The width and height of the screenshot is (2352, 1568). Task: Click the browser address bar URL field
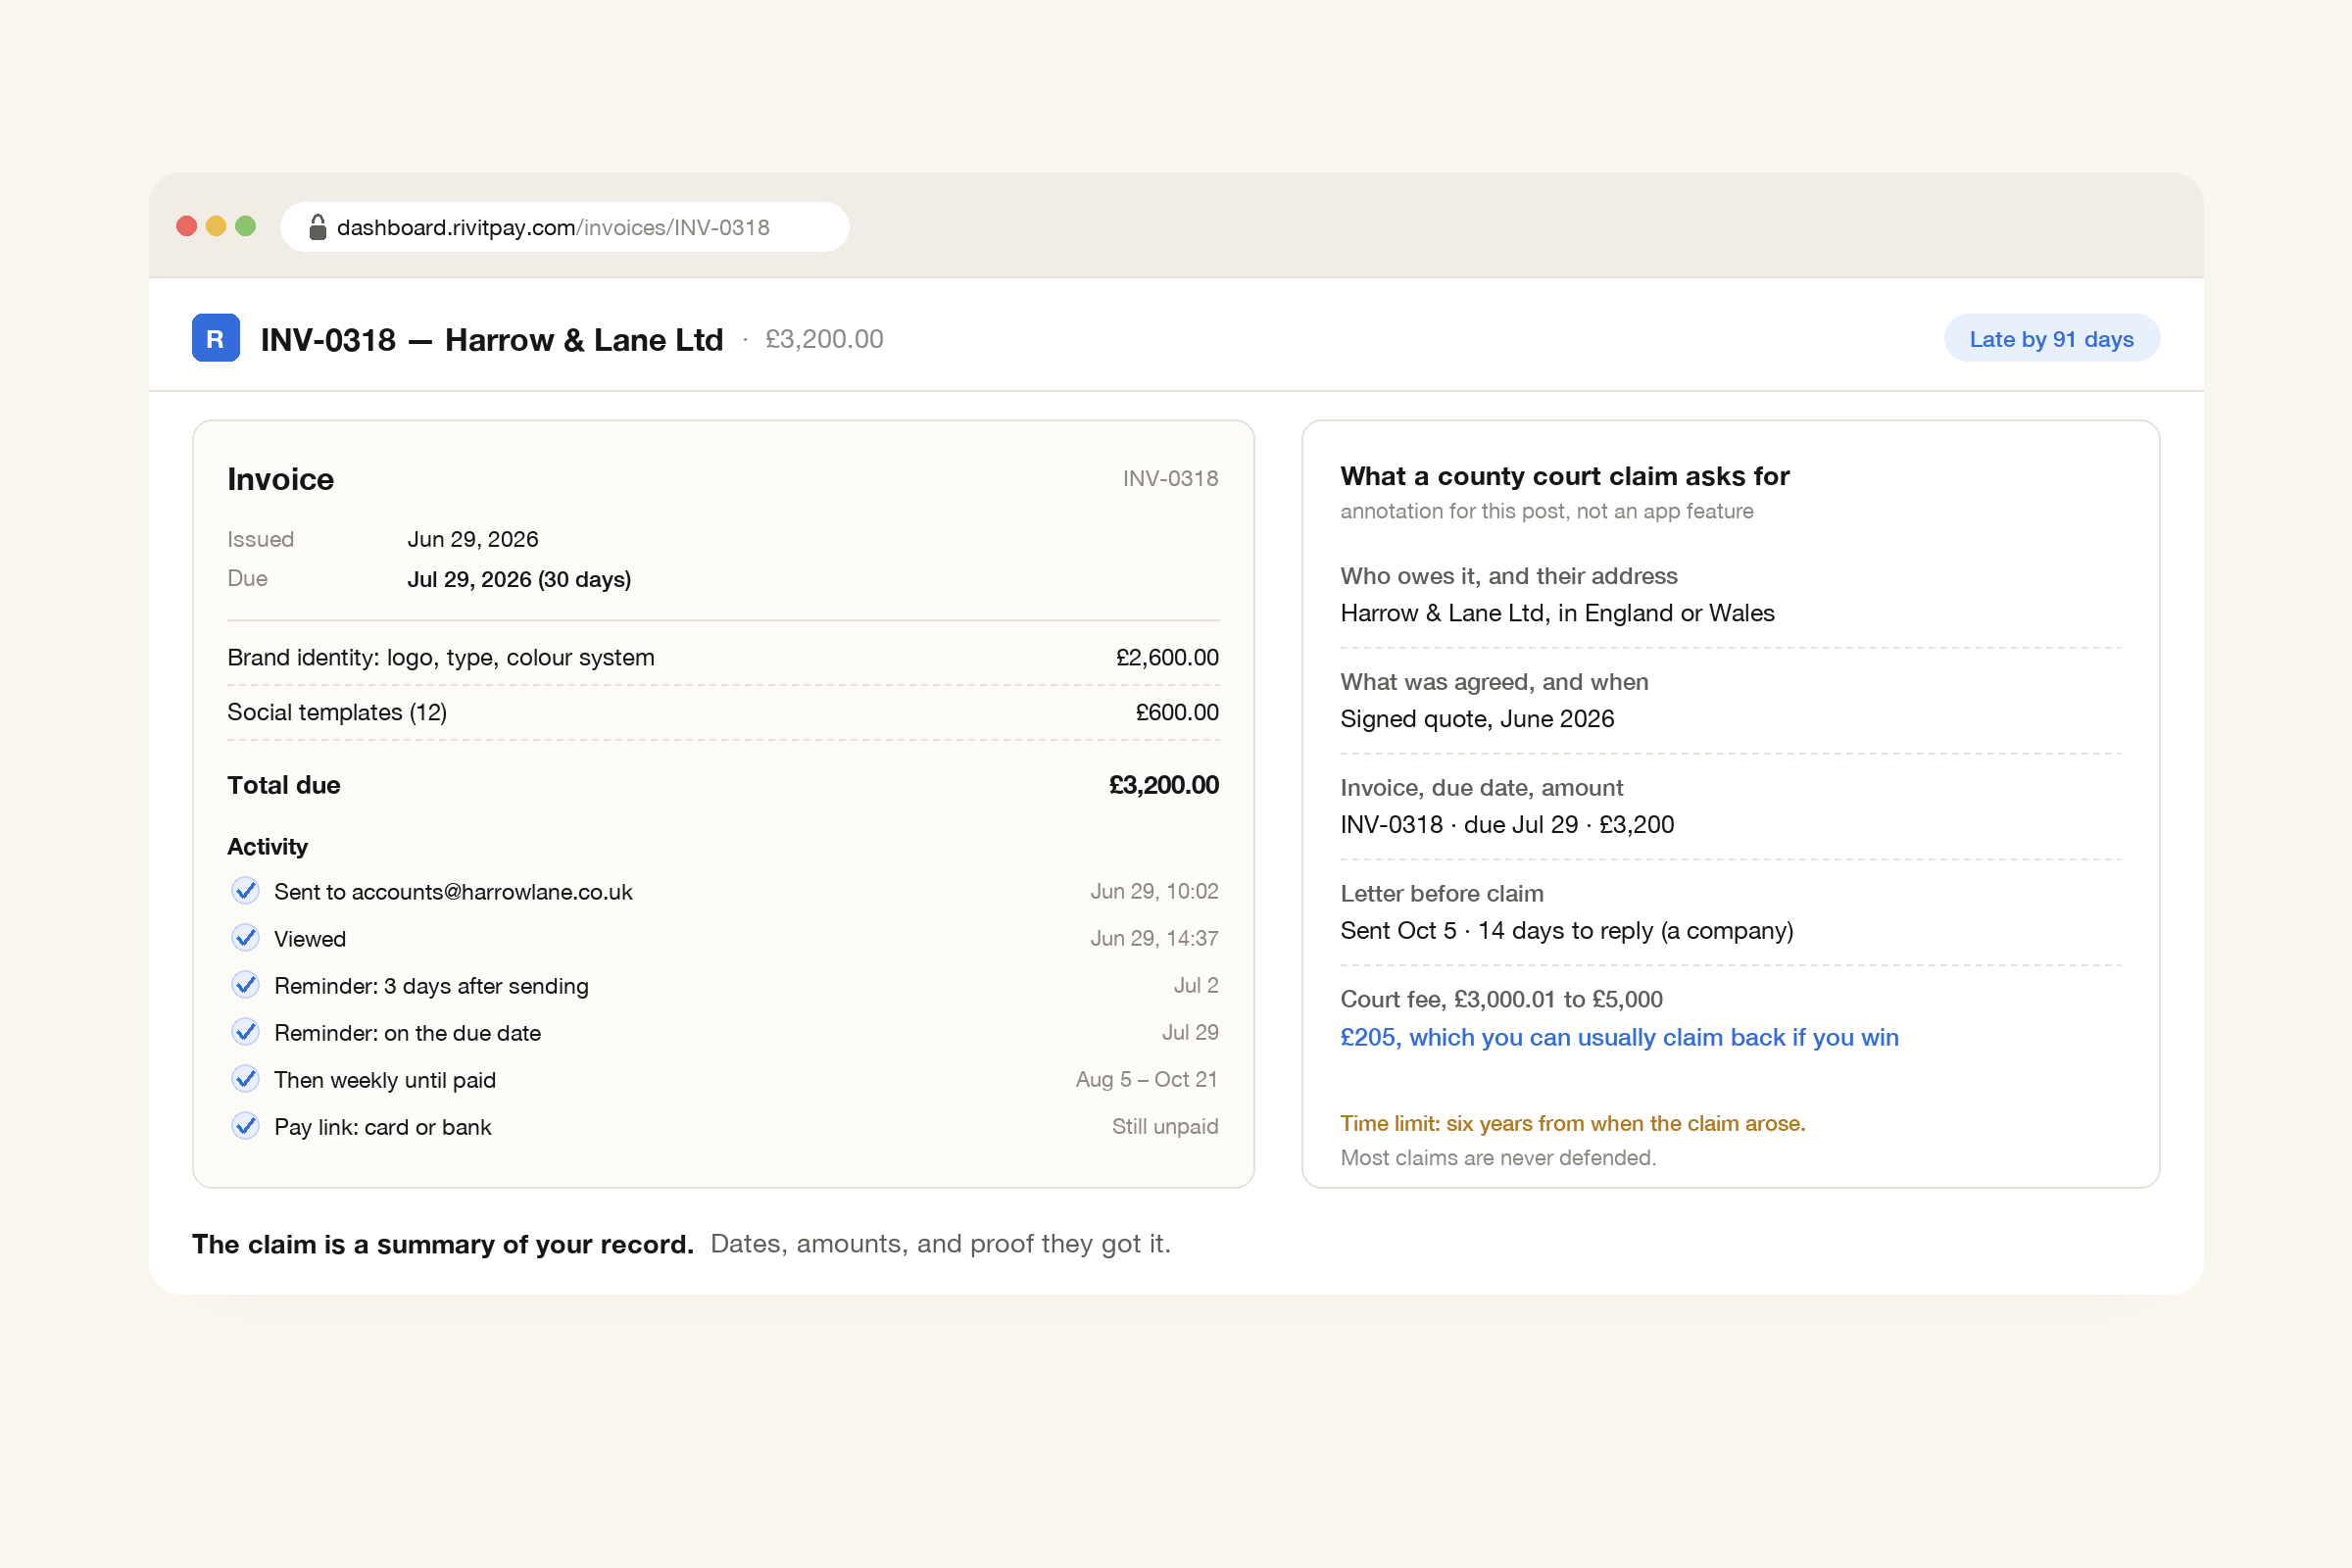point(565,227)
